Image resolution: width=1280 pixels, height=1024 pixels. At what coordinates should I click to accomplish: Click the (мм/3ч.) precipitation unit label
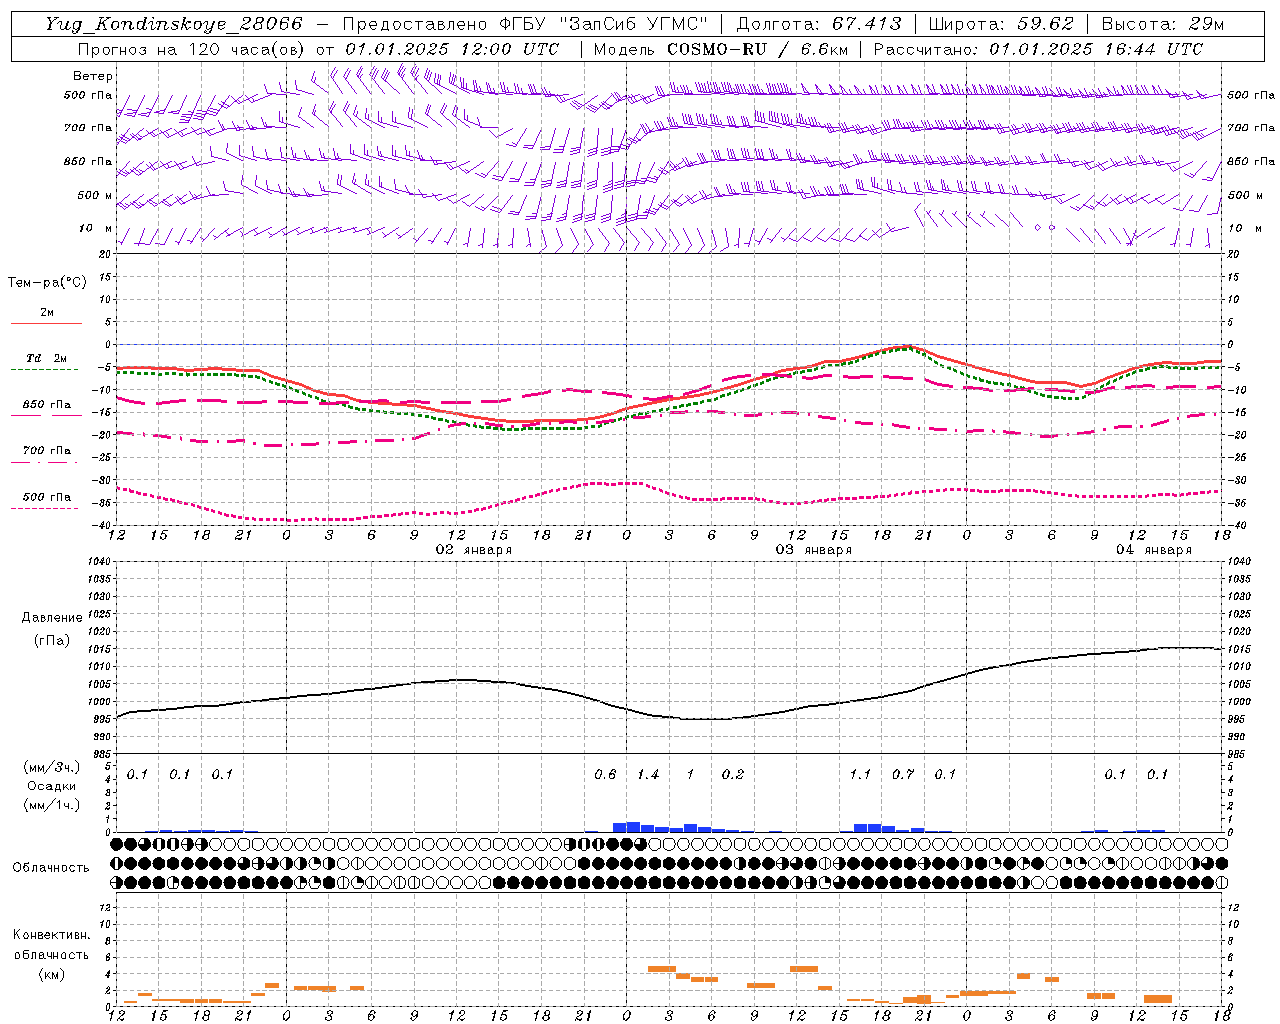click(x=52, y=767)
